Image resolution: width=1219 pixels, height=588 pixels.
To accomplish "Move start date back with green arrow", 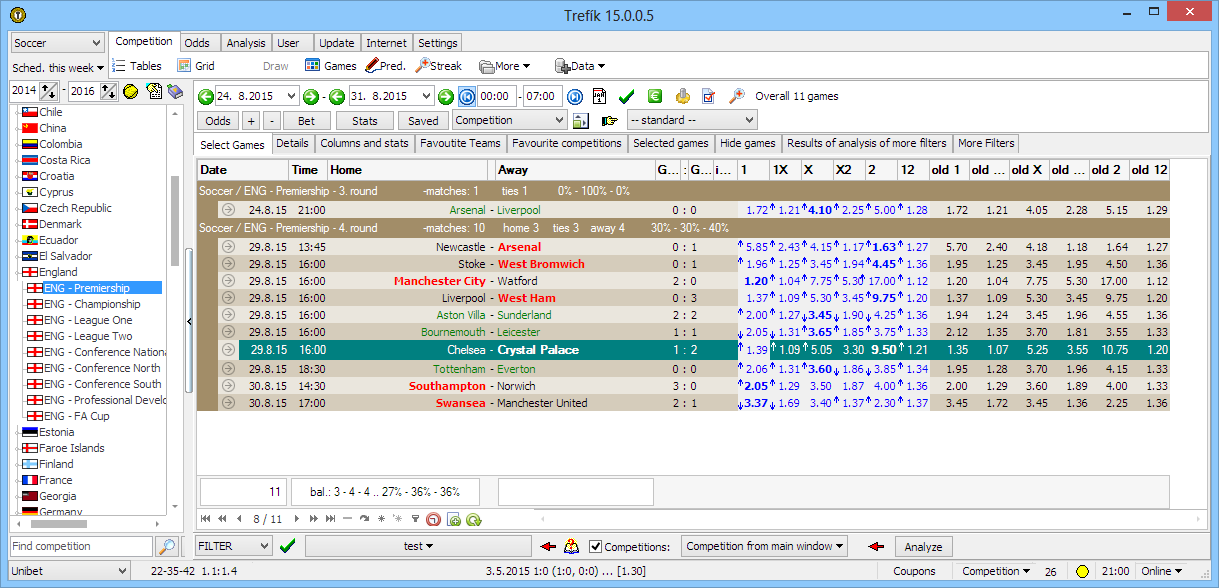I will coord(206,96).
